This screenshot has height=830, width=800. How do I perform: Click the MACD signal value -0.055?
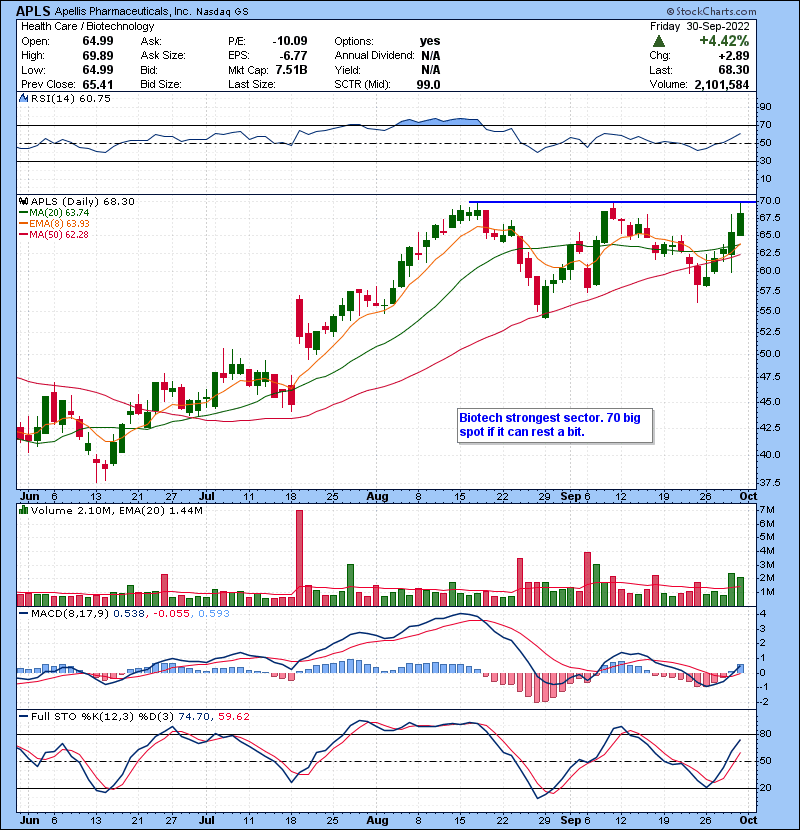(x=172, y=613)
